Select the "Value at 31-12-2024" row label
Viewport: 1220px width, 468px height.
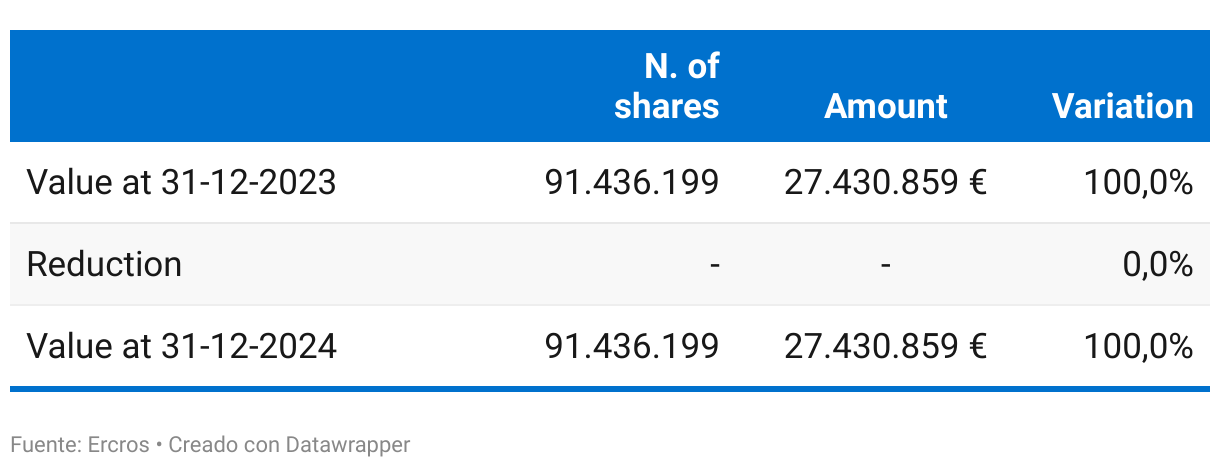coord(181,346)
